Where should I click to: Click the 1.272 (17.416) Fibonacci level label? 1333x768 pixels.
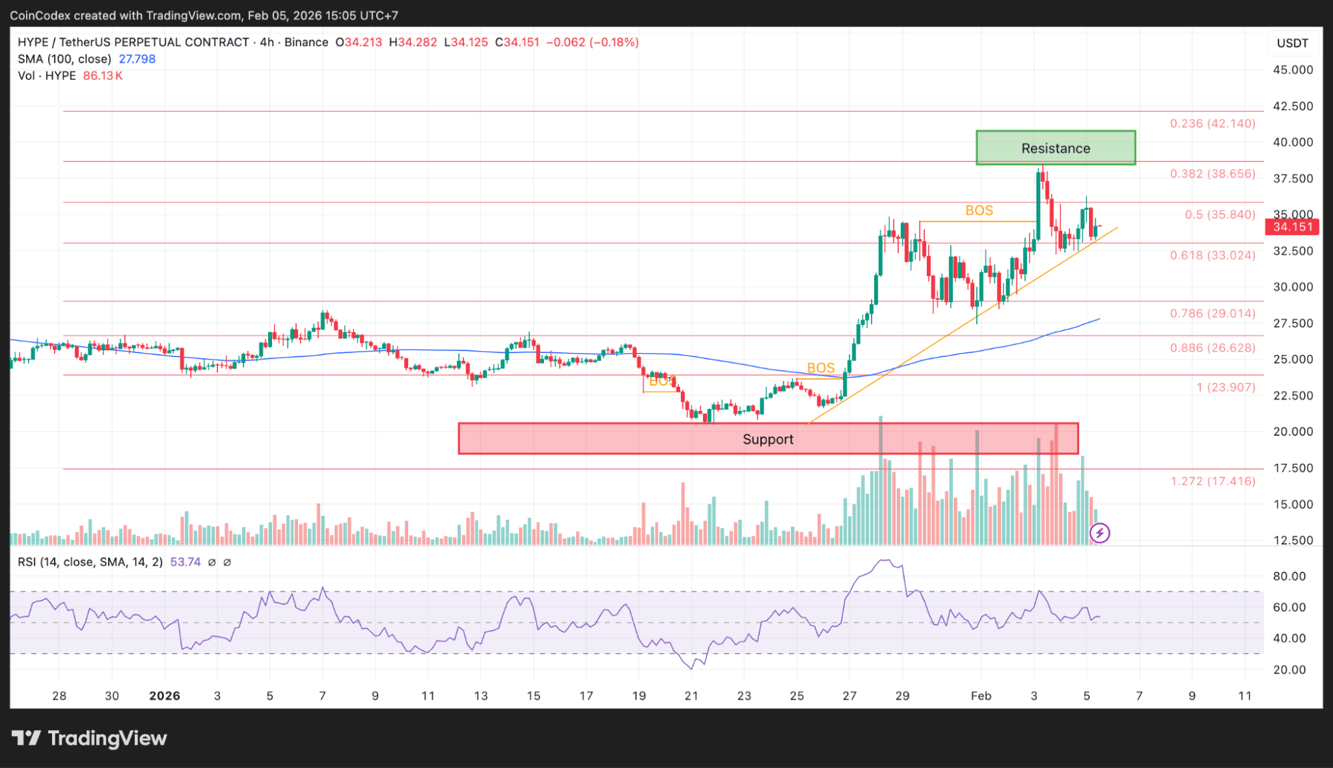coord(1212,481)
